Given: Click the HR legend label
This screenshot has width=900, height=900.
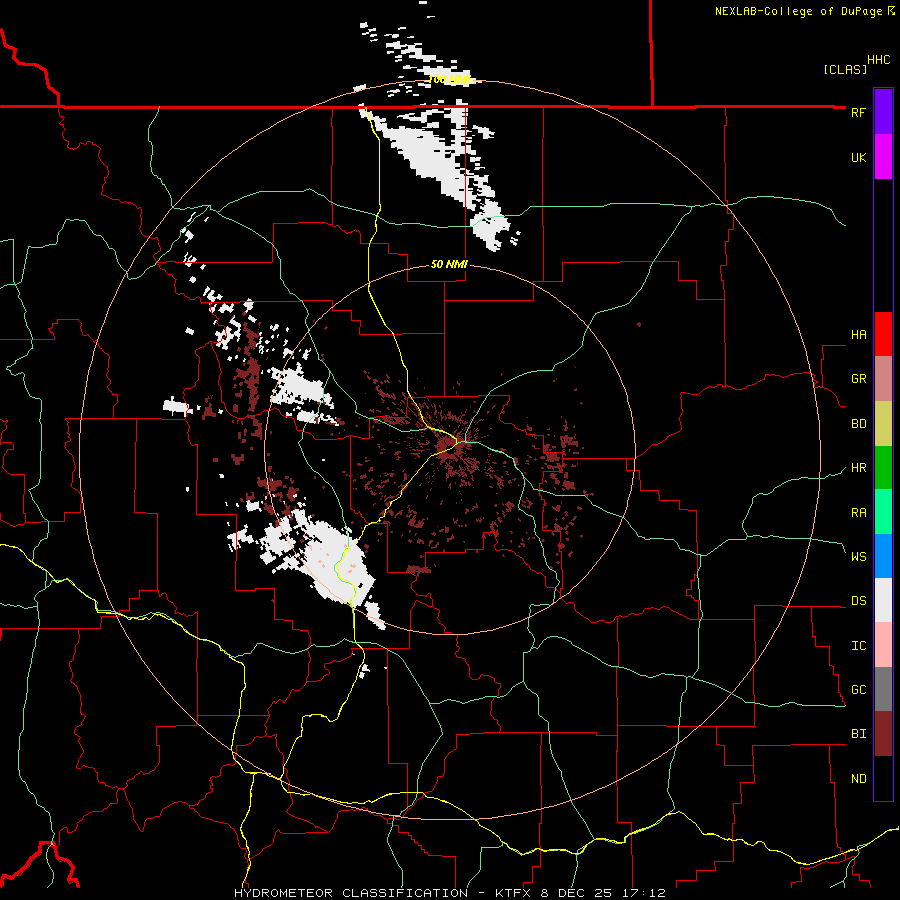Looking at the screenshot, I should point(859,468).
